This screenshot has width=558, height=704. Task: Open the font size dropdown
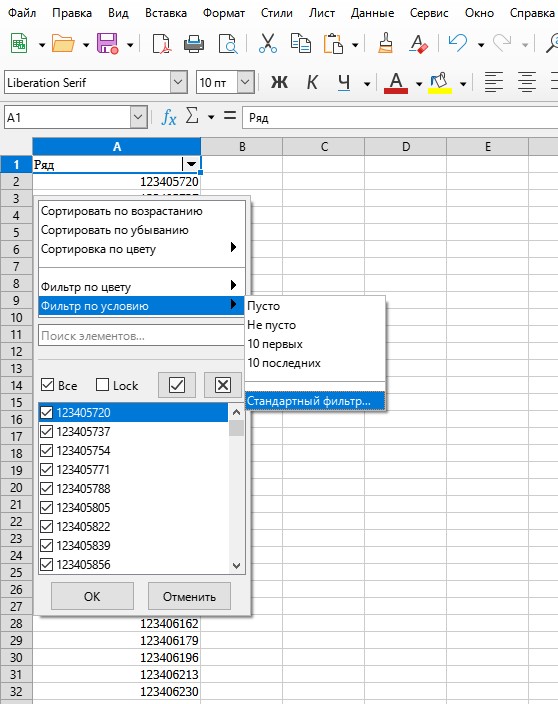245,83
